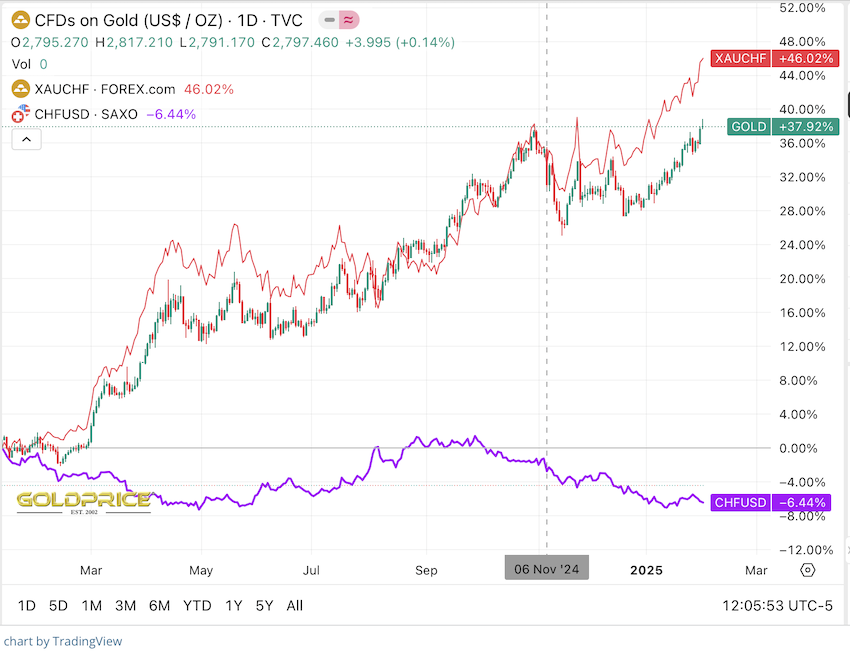Click the Vol indicator label
Screen dimensions: 850x656
coord(21,65)
